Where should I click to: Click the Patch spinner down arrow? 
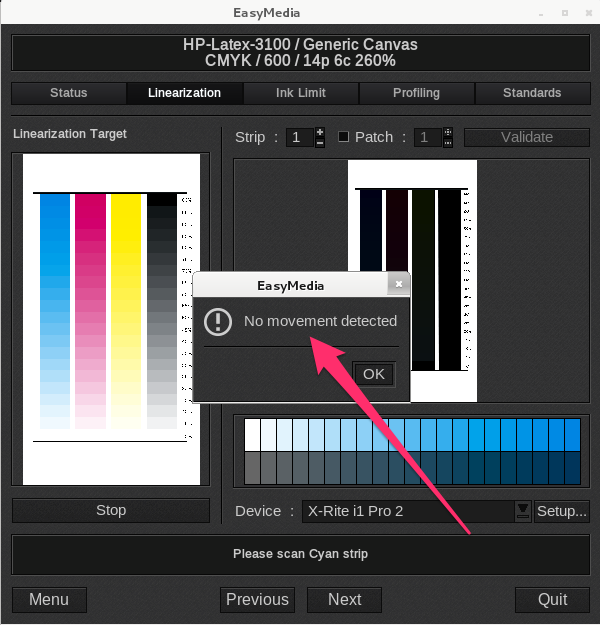click(x=447, y=142)
